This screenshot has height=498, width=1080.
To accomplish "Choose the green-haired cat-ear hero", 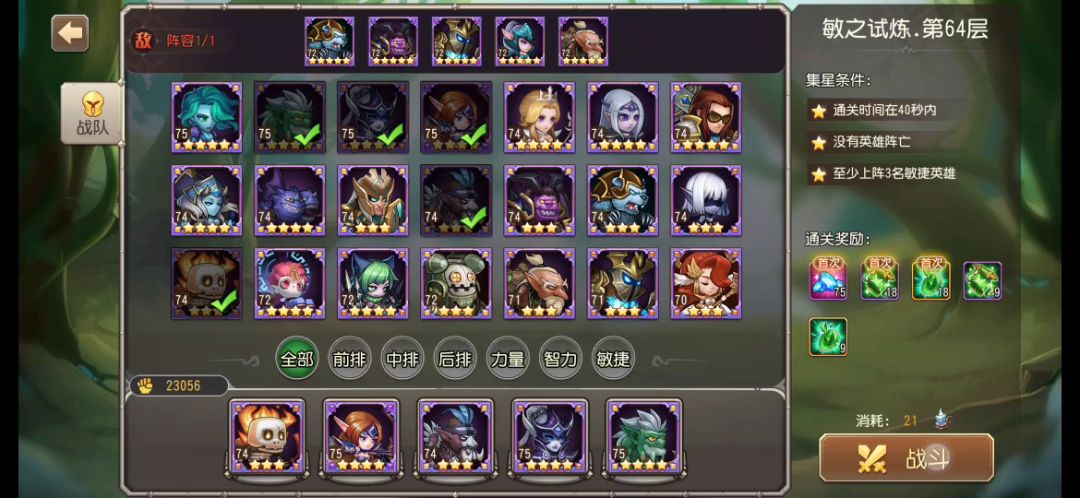I will click(373, 283).
